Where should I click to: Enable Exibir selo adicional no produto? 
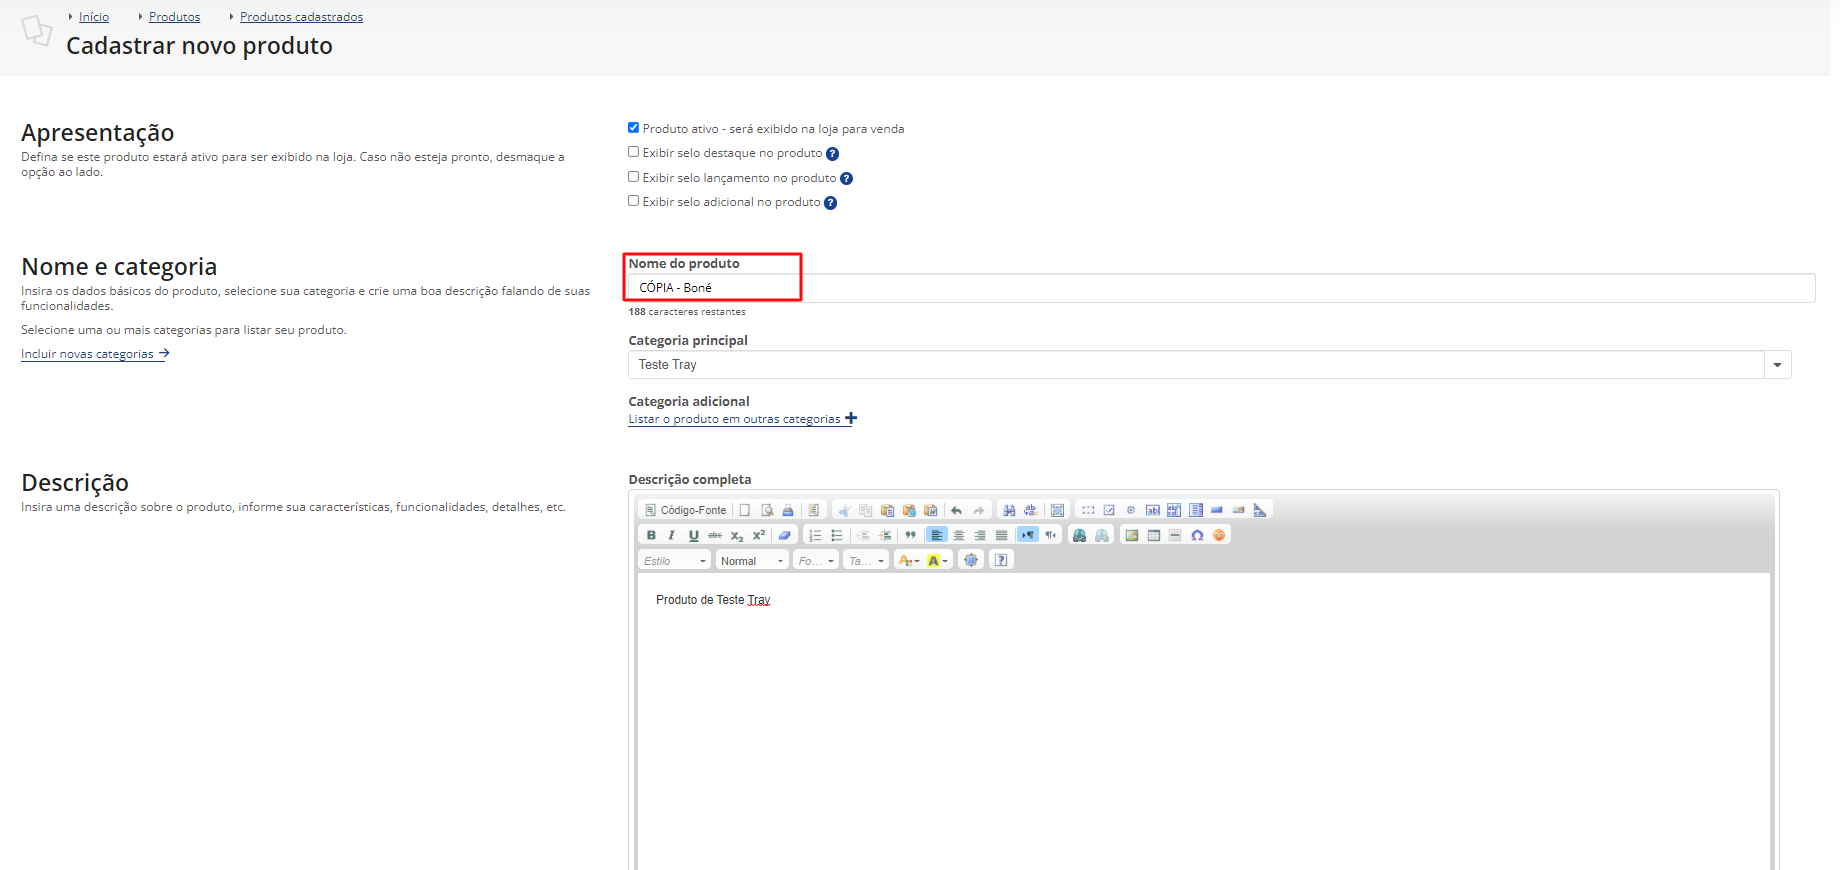(x=633, y=201)
